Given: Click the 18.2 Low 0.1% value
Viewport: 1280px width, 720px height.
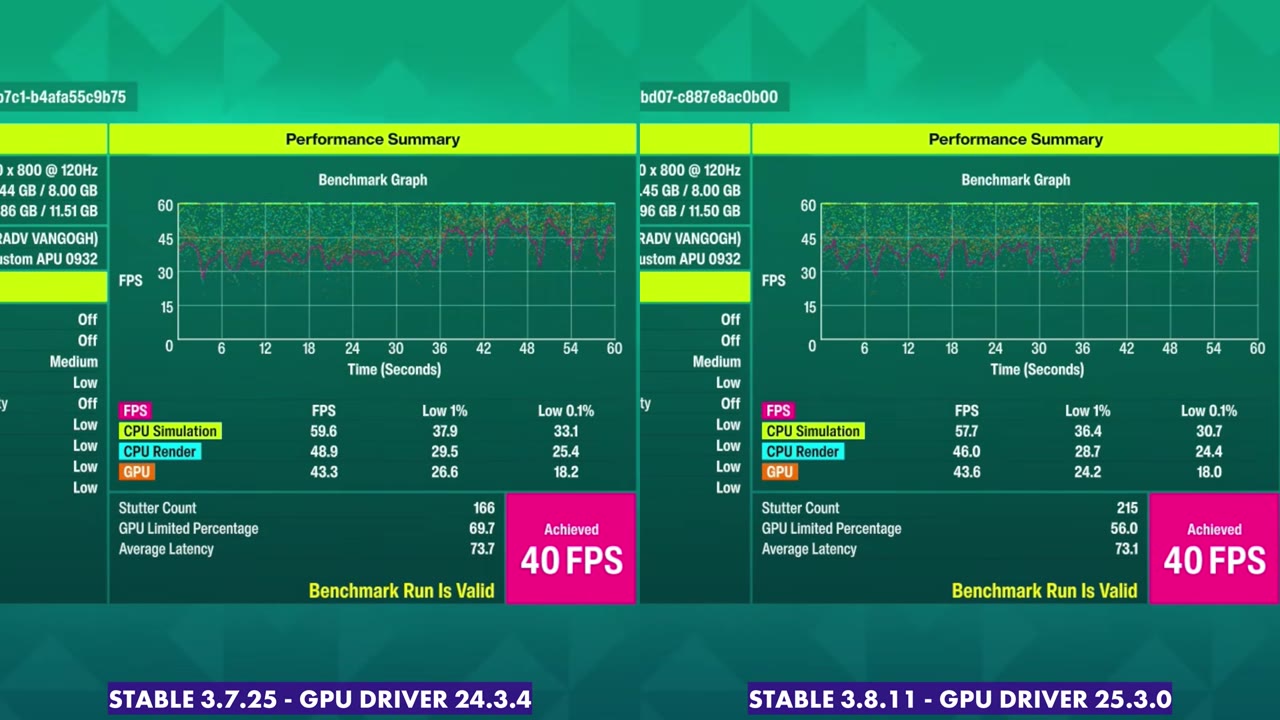Looking at the screenshot, I should (x=566, y=472).
